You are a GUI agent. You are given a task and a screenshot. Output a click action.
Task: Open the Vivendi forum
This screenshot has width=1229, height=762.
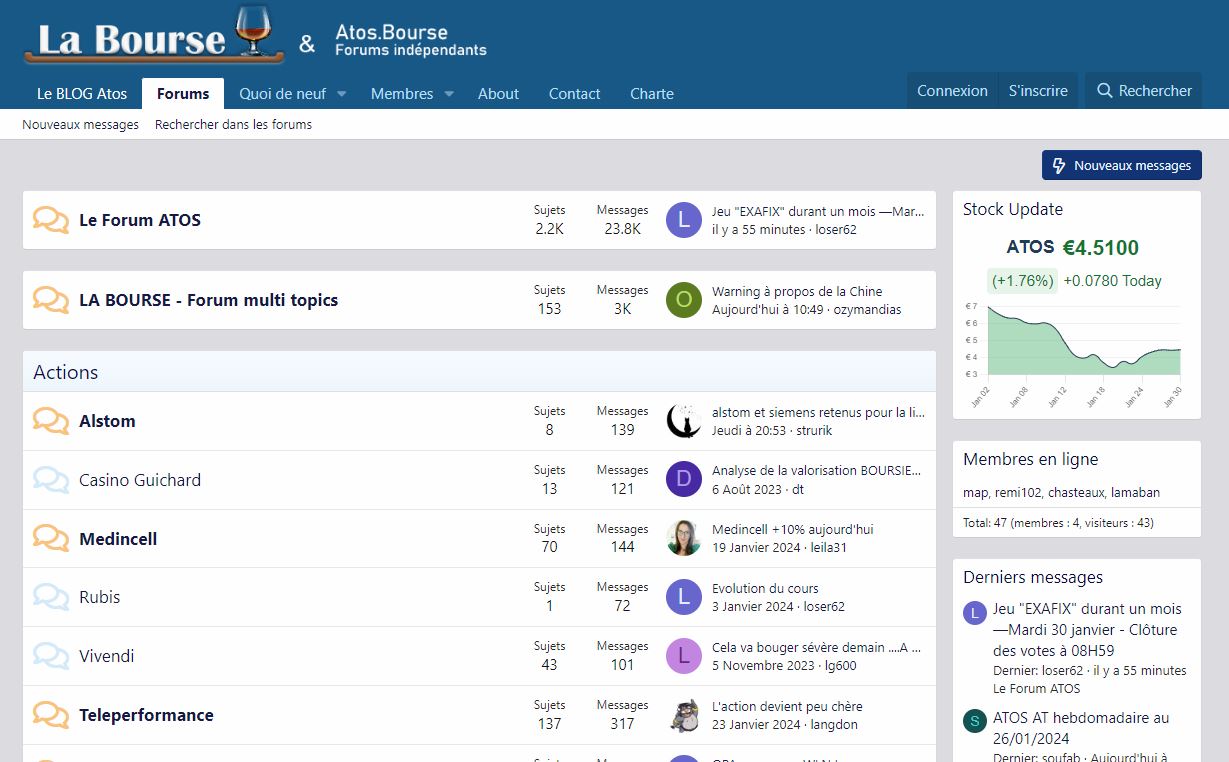click(x=107, y=656)
